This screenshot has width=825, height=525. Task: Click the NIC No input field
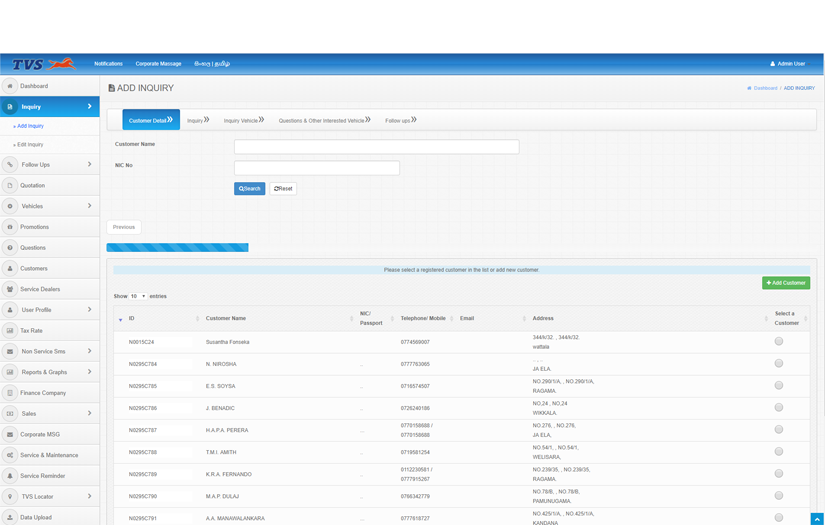(x=317, y=168)
